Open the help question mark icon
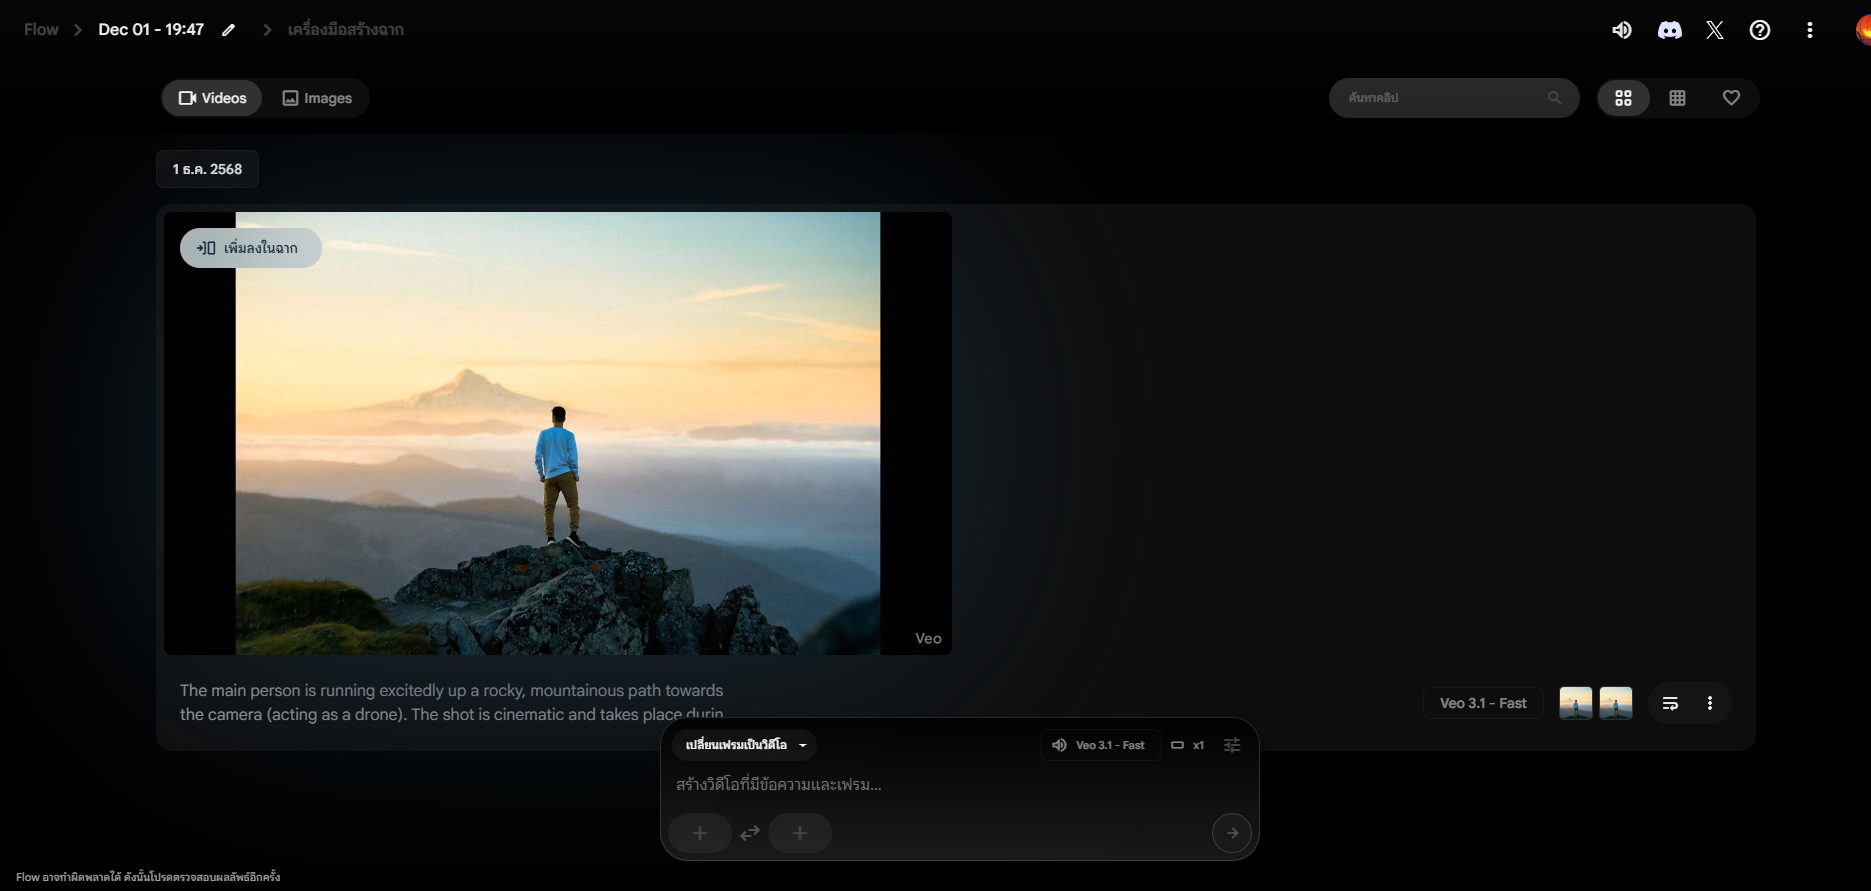This screenshot has height=891, width=1871. [x=1760, y=30]
